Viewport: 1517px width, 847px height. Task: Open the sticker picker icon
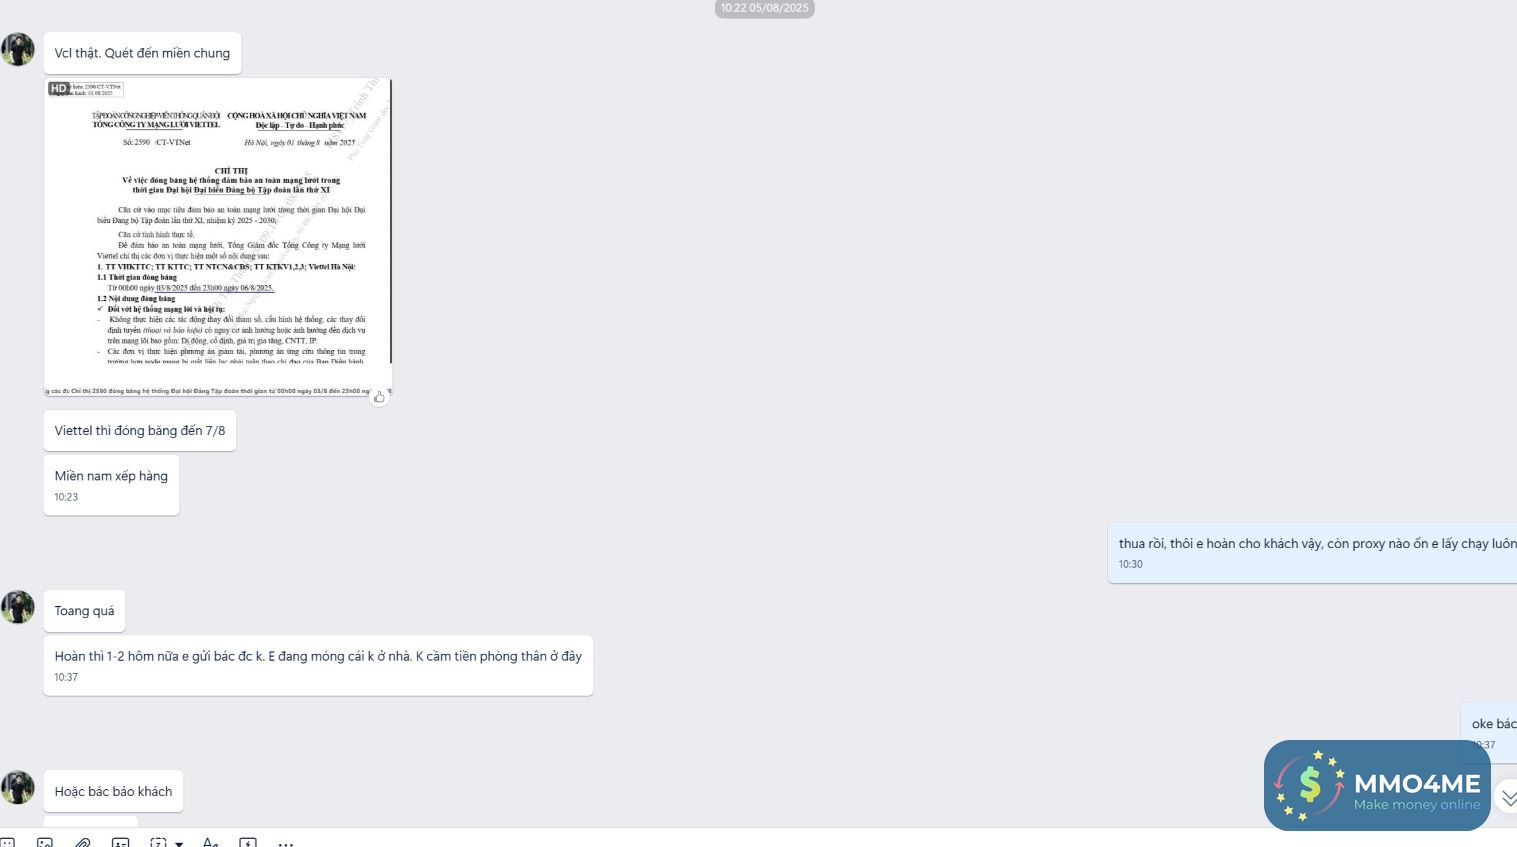(6, 843)
